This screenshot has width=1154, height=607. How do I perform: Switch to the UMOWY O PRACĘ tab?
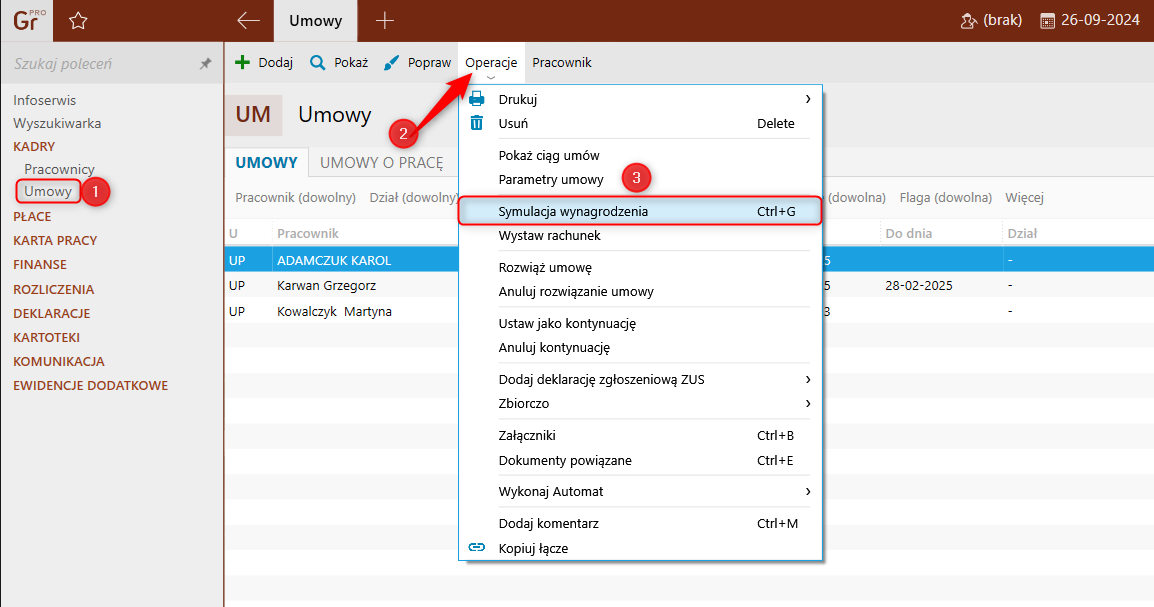click(381, 163)
